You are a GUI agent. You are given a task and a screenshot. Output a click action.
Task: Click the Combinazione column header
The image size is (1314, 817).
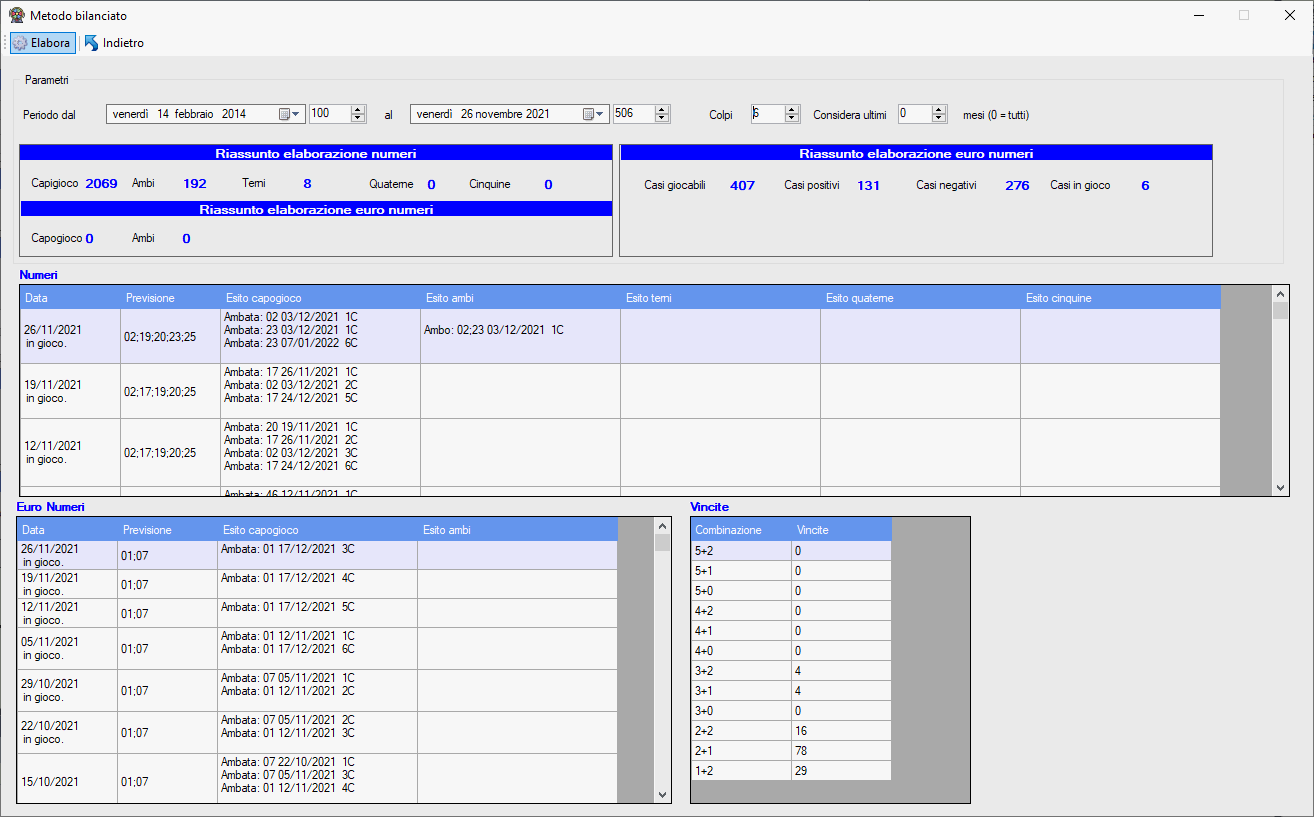[x=741, y=530]
